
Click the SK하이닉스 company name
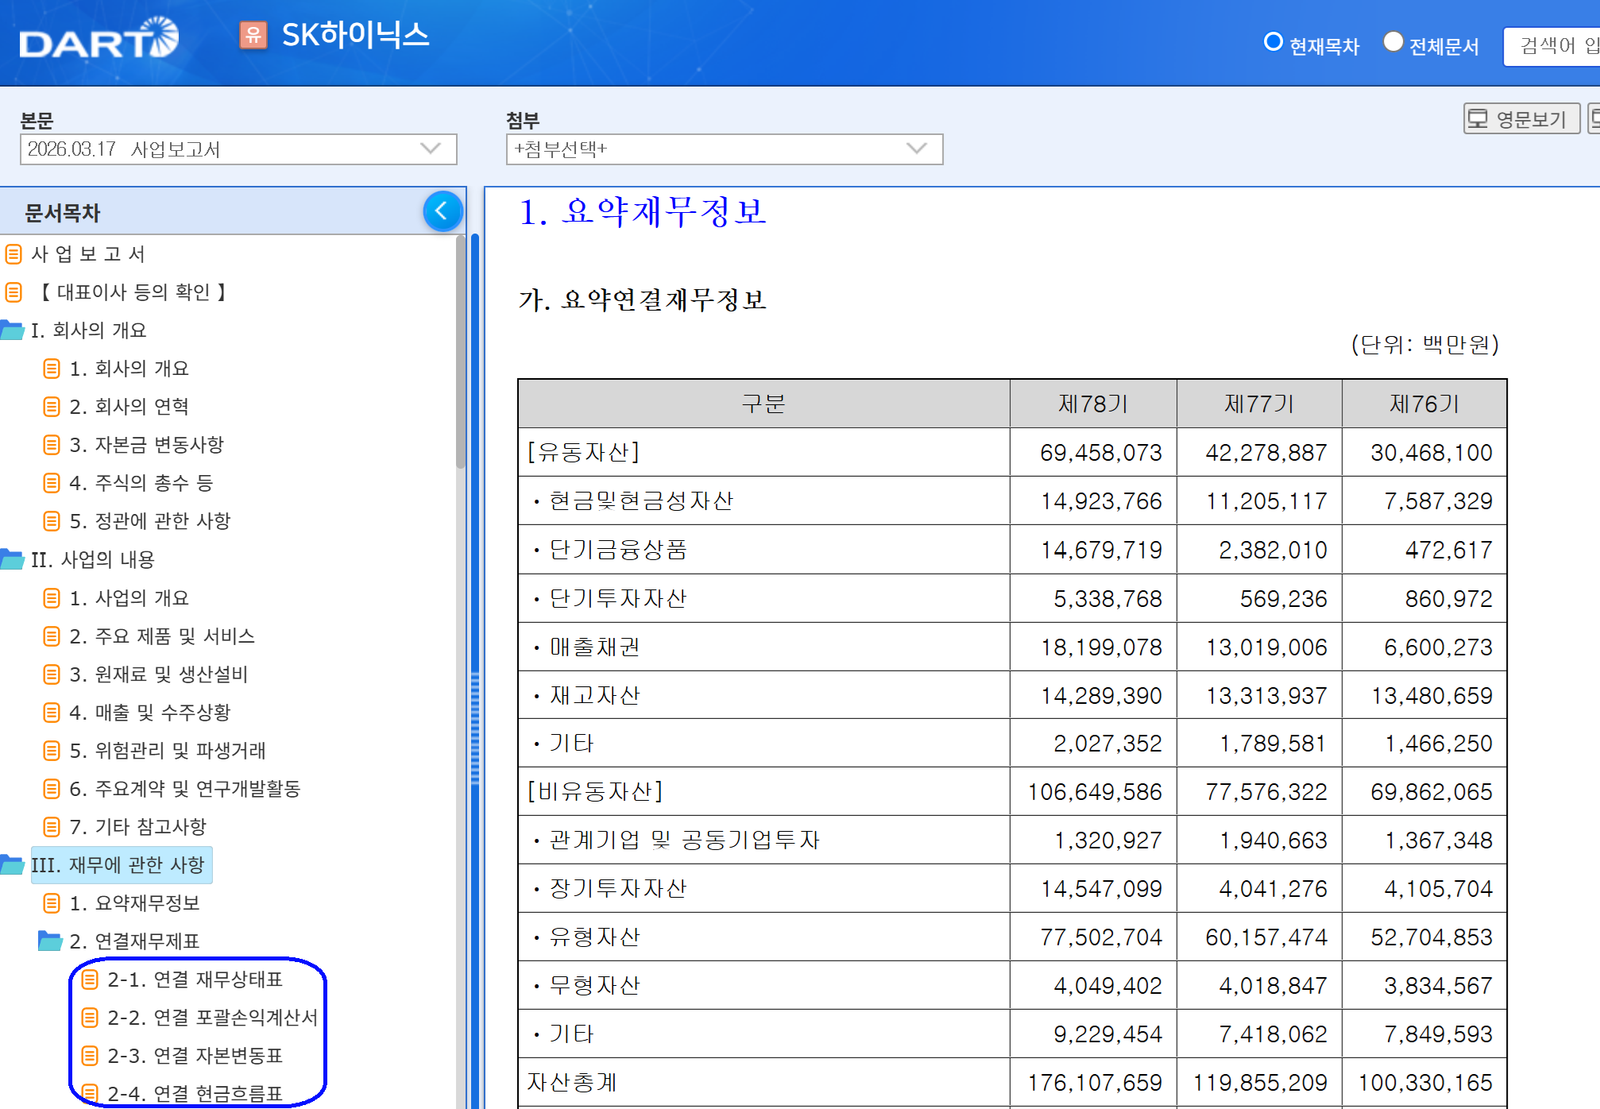click(355, 36)
